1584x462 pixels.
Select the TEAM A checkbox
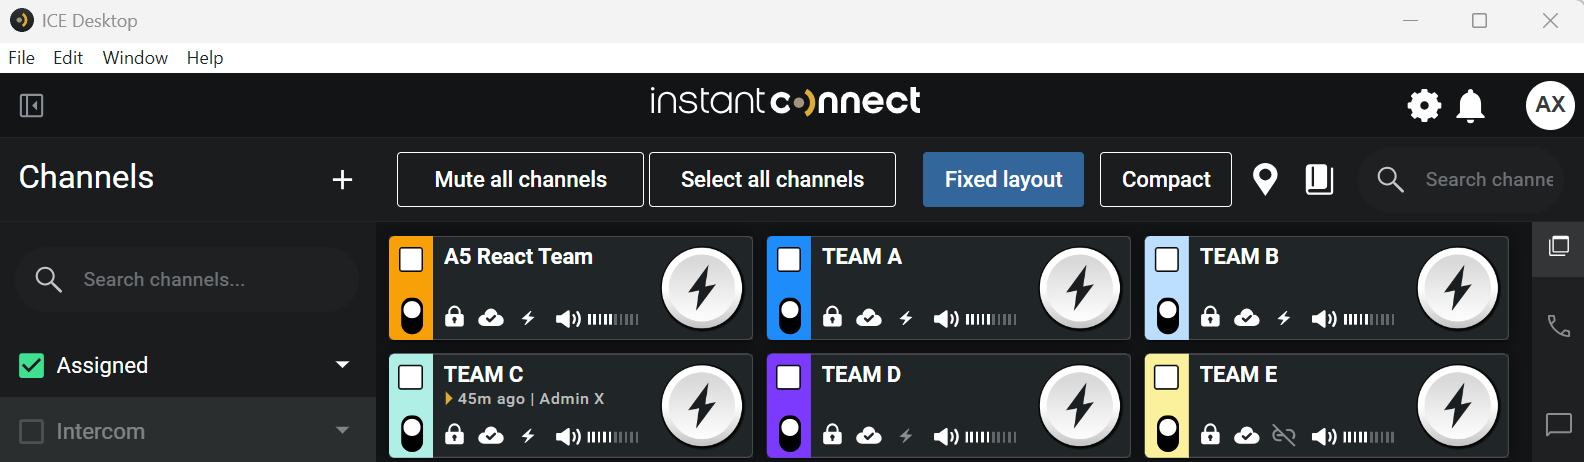point(789,260)
